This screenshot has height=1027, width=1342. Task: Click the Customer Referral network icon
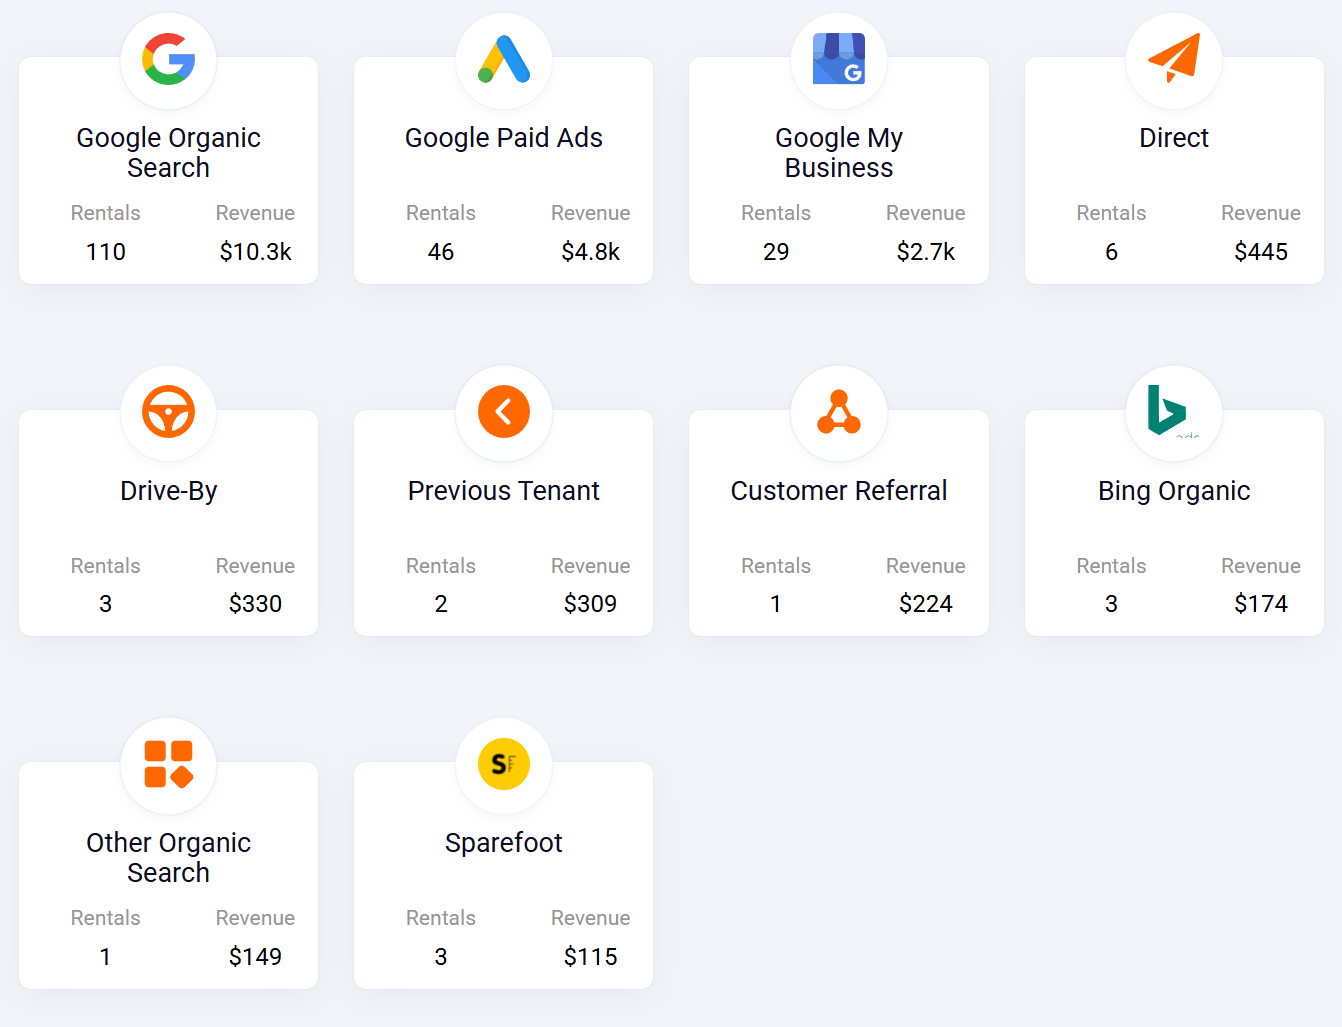[839, 412]
